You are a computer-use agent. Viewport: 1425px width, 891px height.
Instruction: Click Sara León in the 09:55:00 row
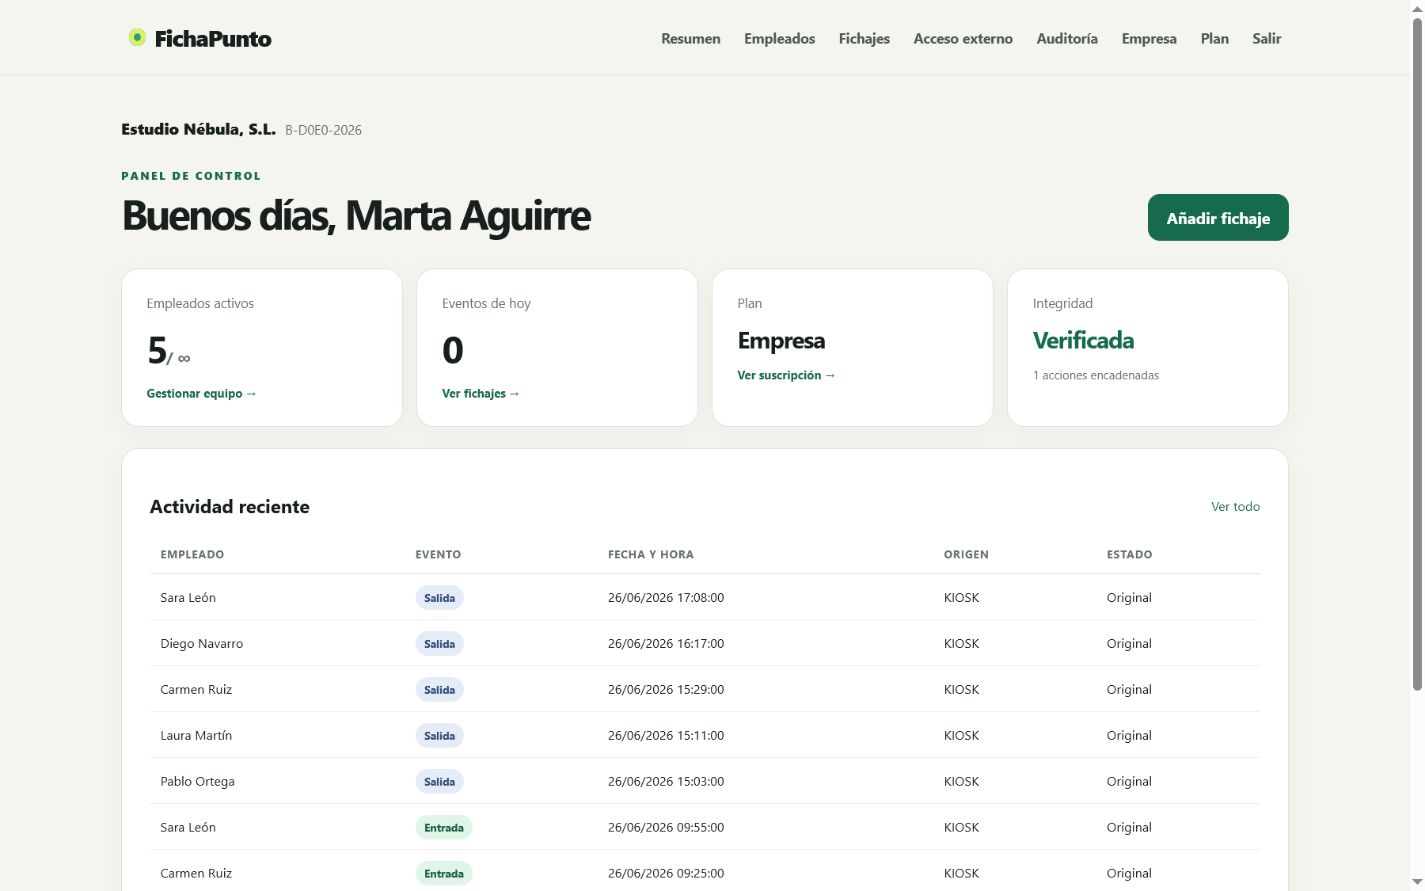[188, 828]
